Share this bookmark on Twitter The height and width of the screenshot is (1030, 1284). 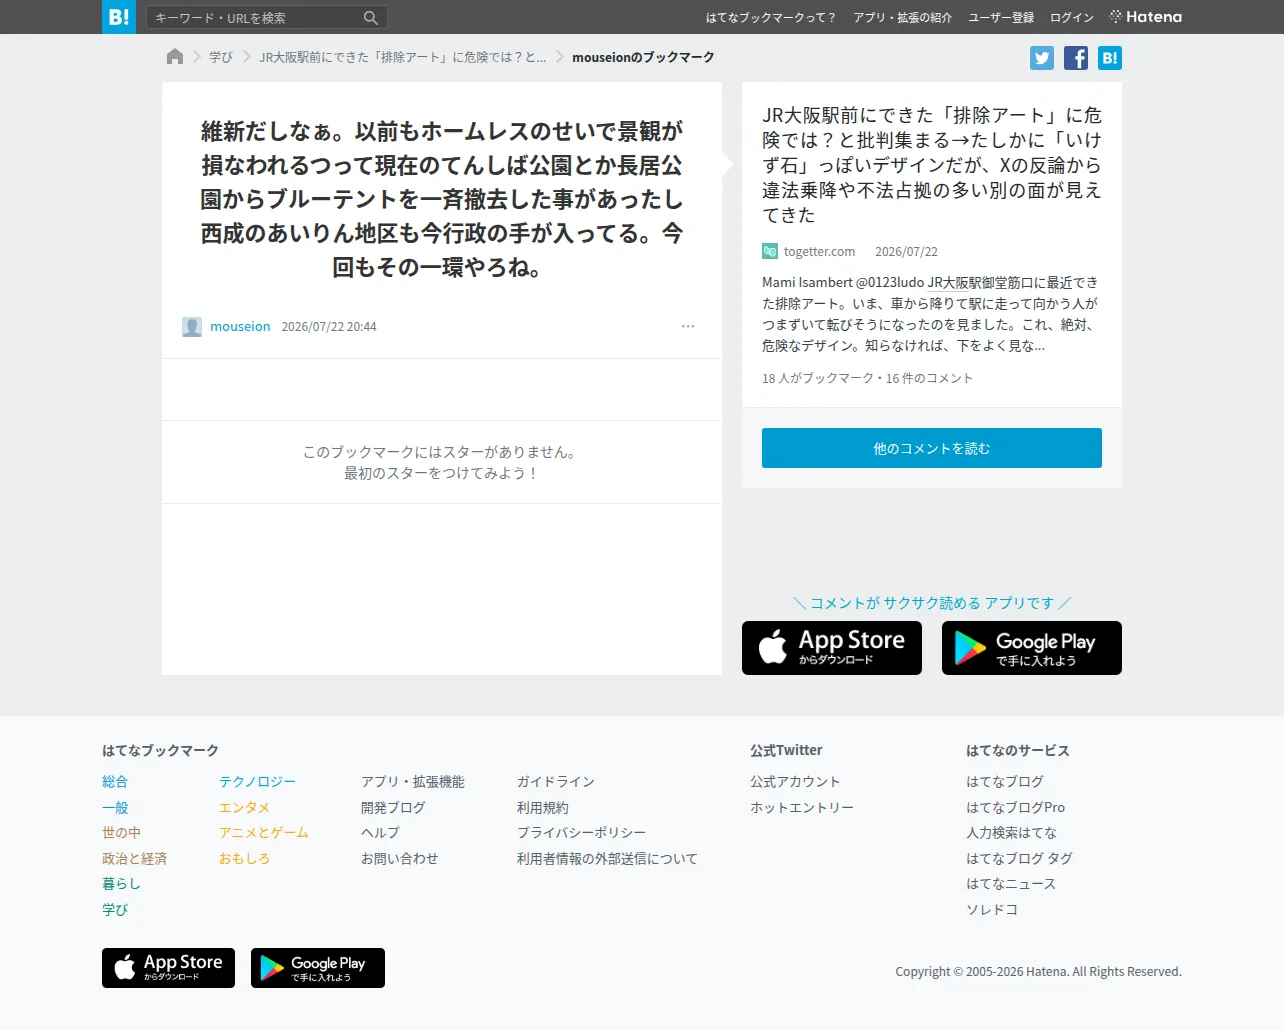point(1042,58)
